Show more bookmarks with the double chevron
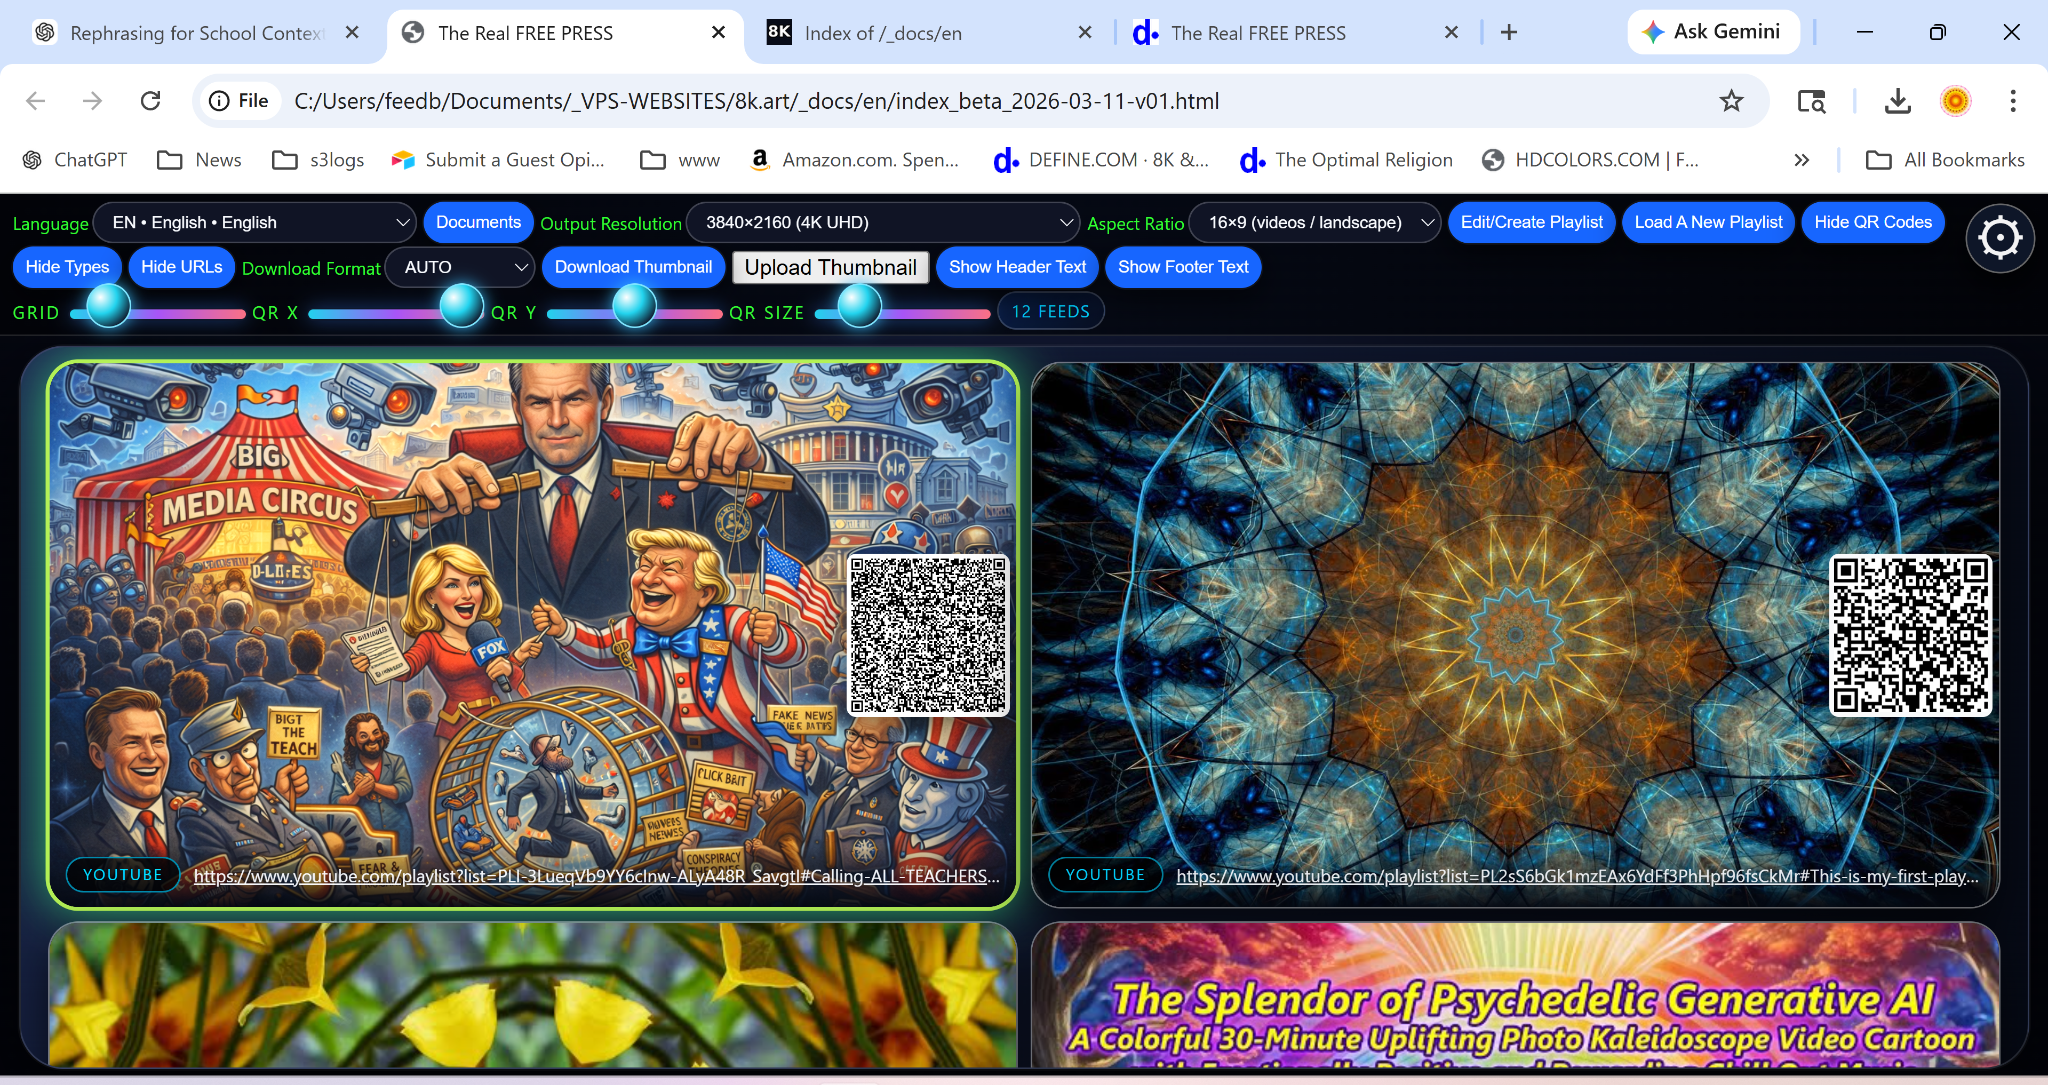2048x1085 pixels. (x=1801, y=160)
